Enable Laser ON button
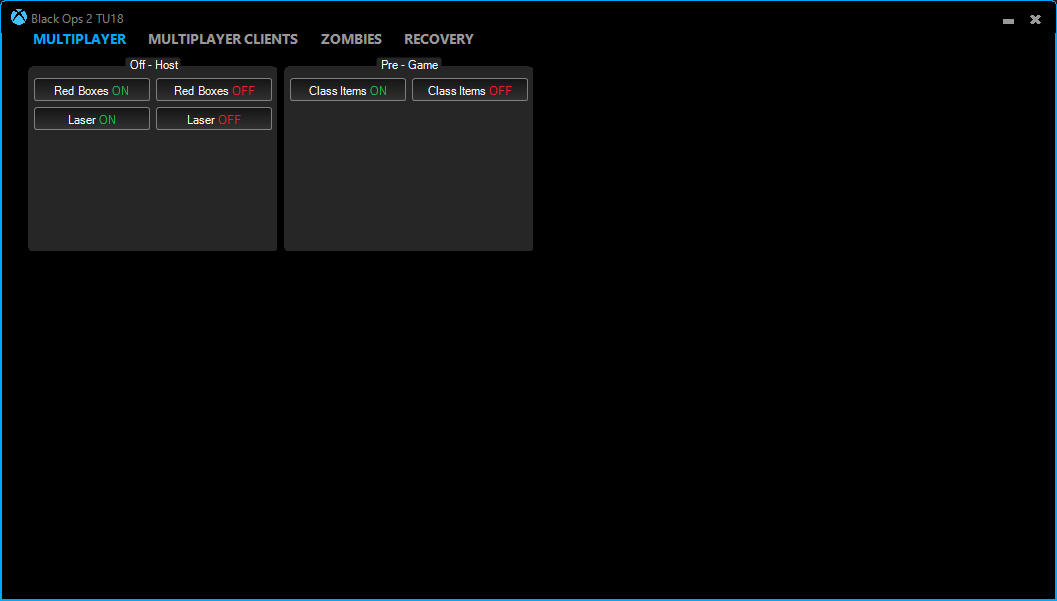Viewport: 1057px width, 601px height. 92,119
